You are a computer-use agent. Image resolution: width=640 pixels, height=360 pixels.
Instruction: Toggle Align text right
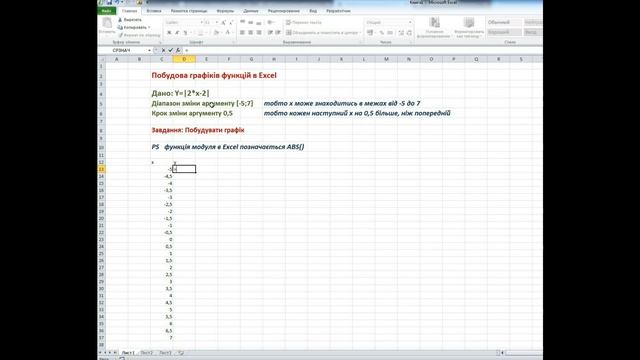pos(259,33)
